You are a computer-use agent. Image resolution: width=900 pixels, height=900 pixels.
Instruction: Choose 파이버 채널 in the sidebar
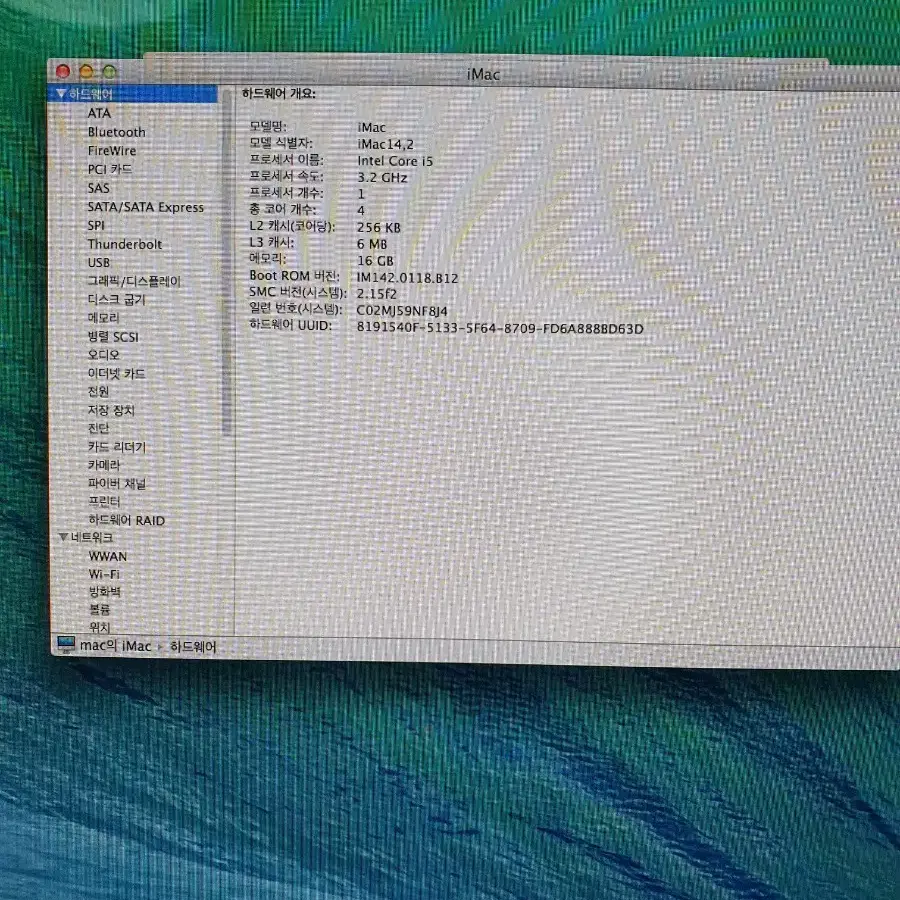point(117,484)
